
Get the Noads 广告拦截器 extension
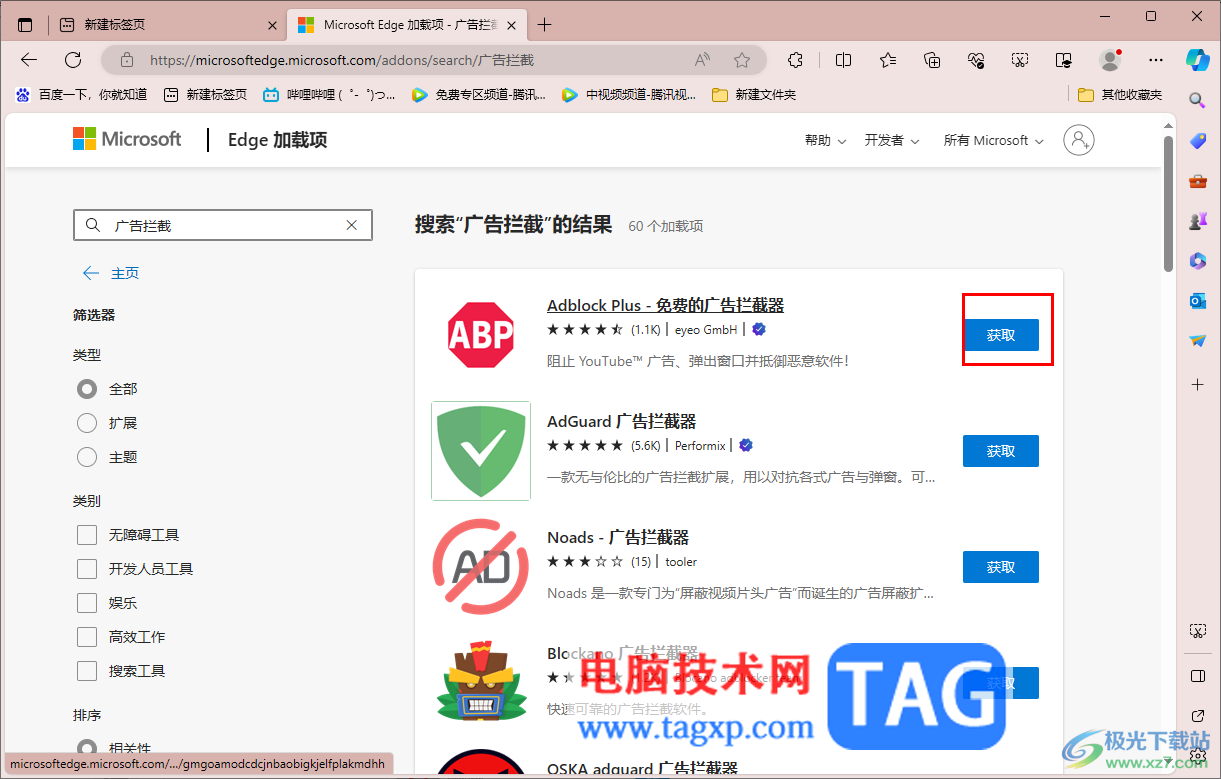1000,567
